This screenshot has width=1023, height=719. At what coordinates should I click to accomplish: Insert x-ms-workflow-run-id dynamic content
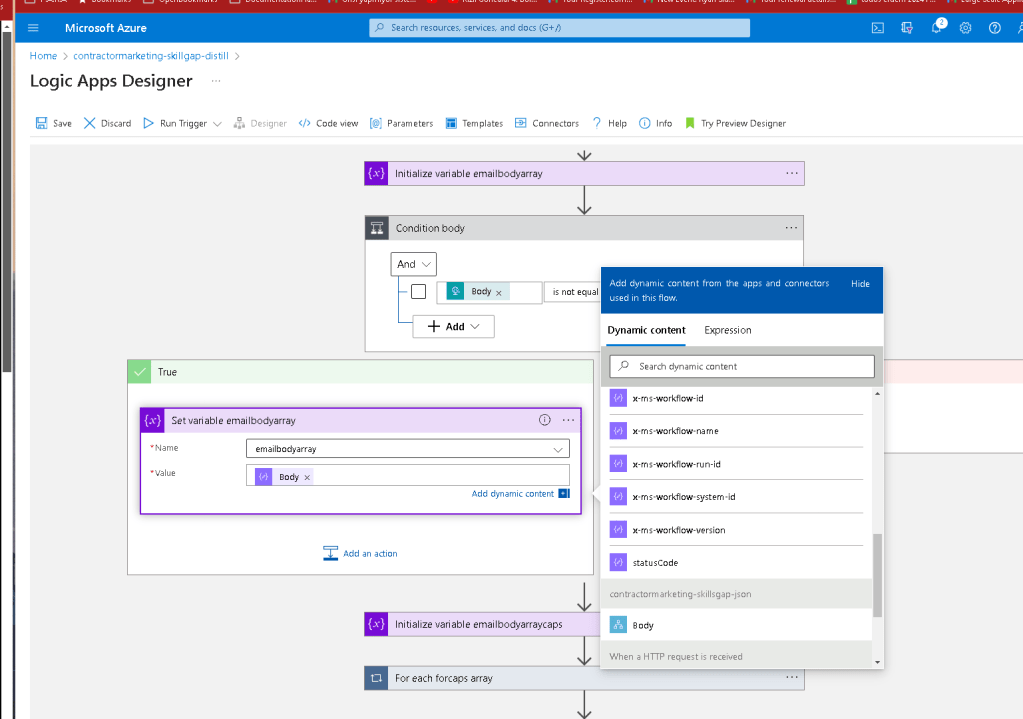point(736,464)
